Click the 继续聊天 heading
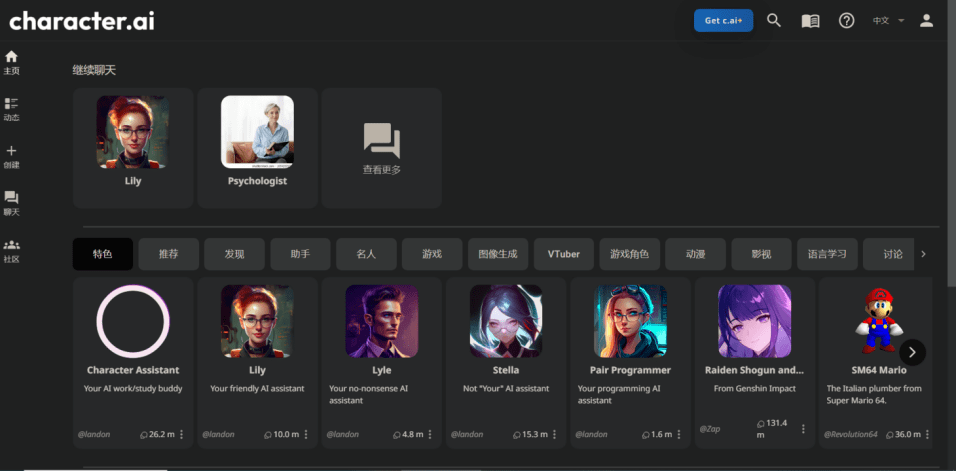956x471 pixels. [x=94, y=70]
